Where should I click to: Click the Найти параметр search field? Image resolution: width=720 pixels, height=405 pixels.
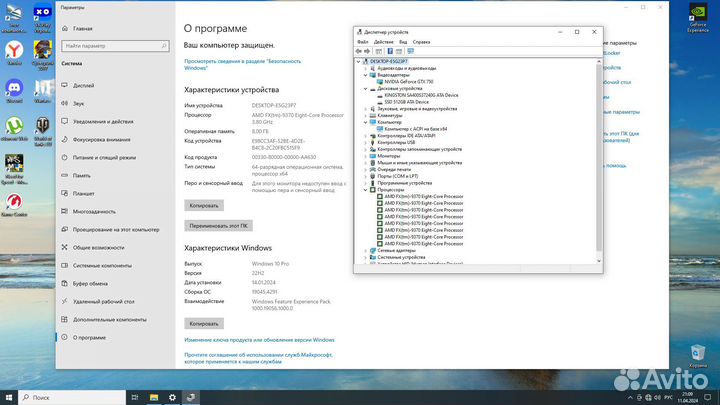(115, 46)
